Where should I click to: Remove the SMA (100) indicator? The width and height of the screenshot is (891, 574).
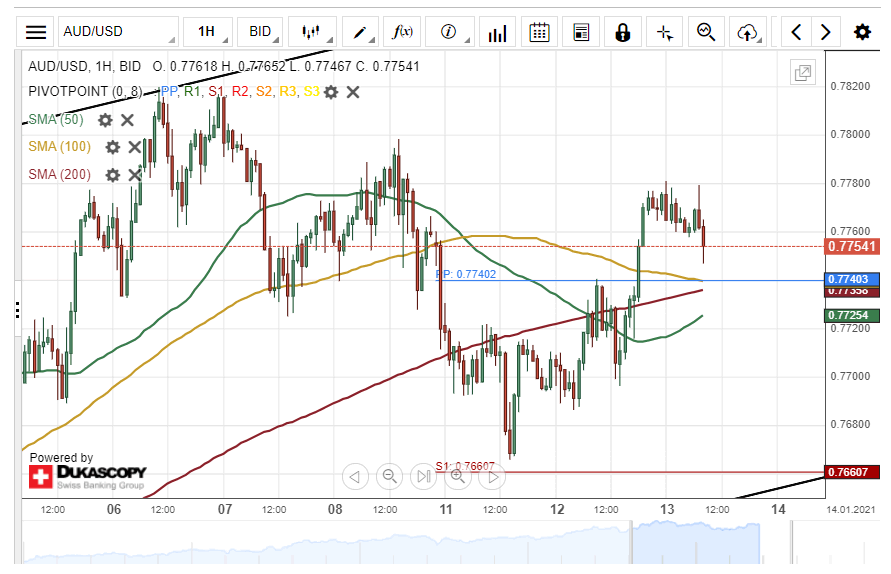pos(134,147)
